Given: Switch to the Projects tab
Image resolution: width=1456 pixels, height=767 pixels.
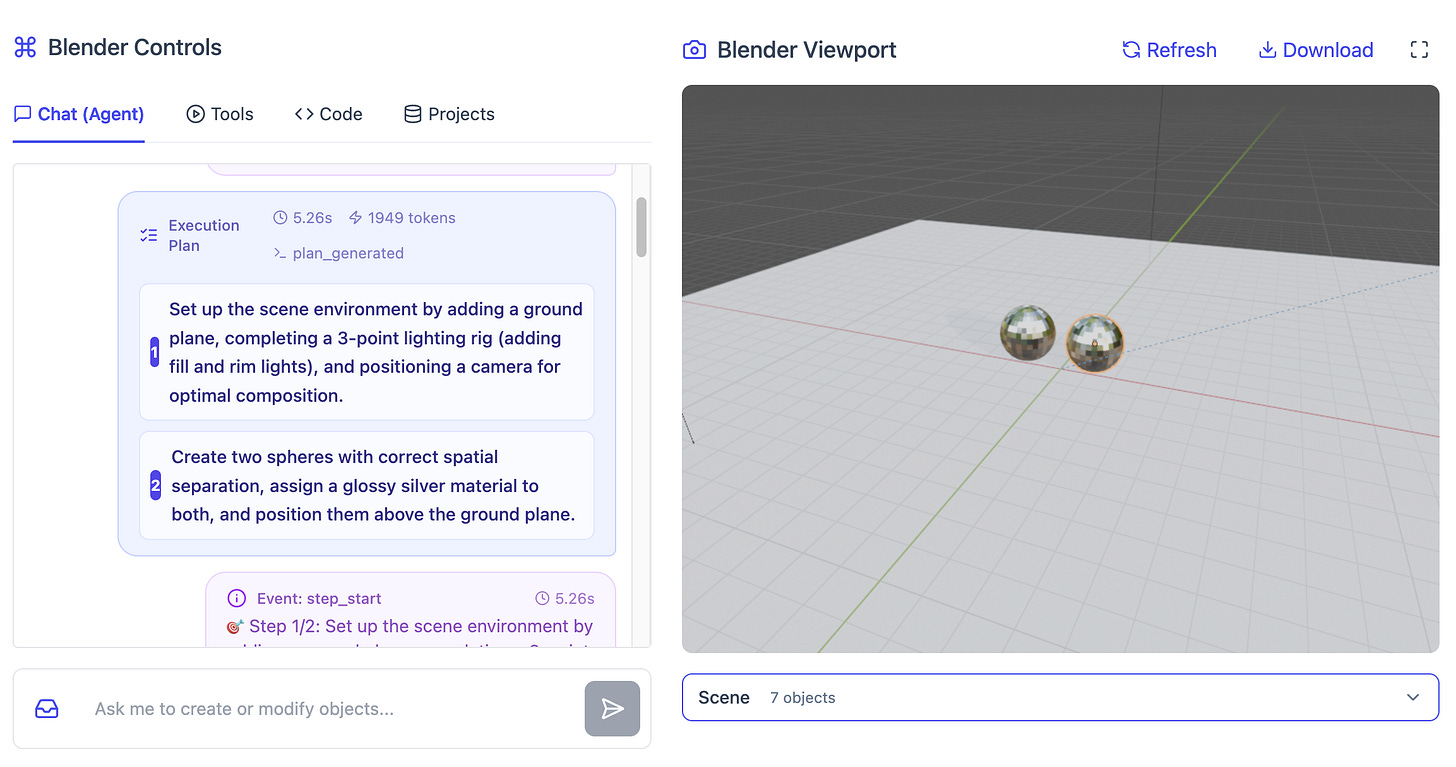Looking at the screenshot, I should [x=449, y=114].
